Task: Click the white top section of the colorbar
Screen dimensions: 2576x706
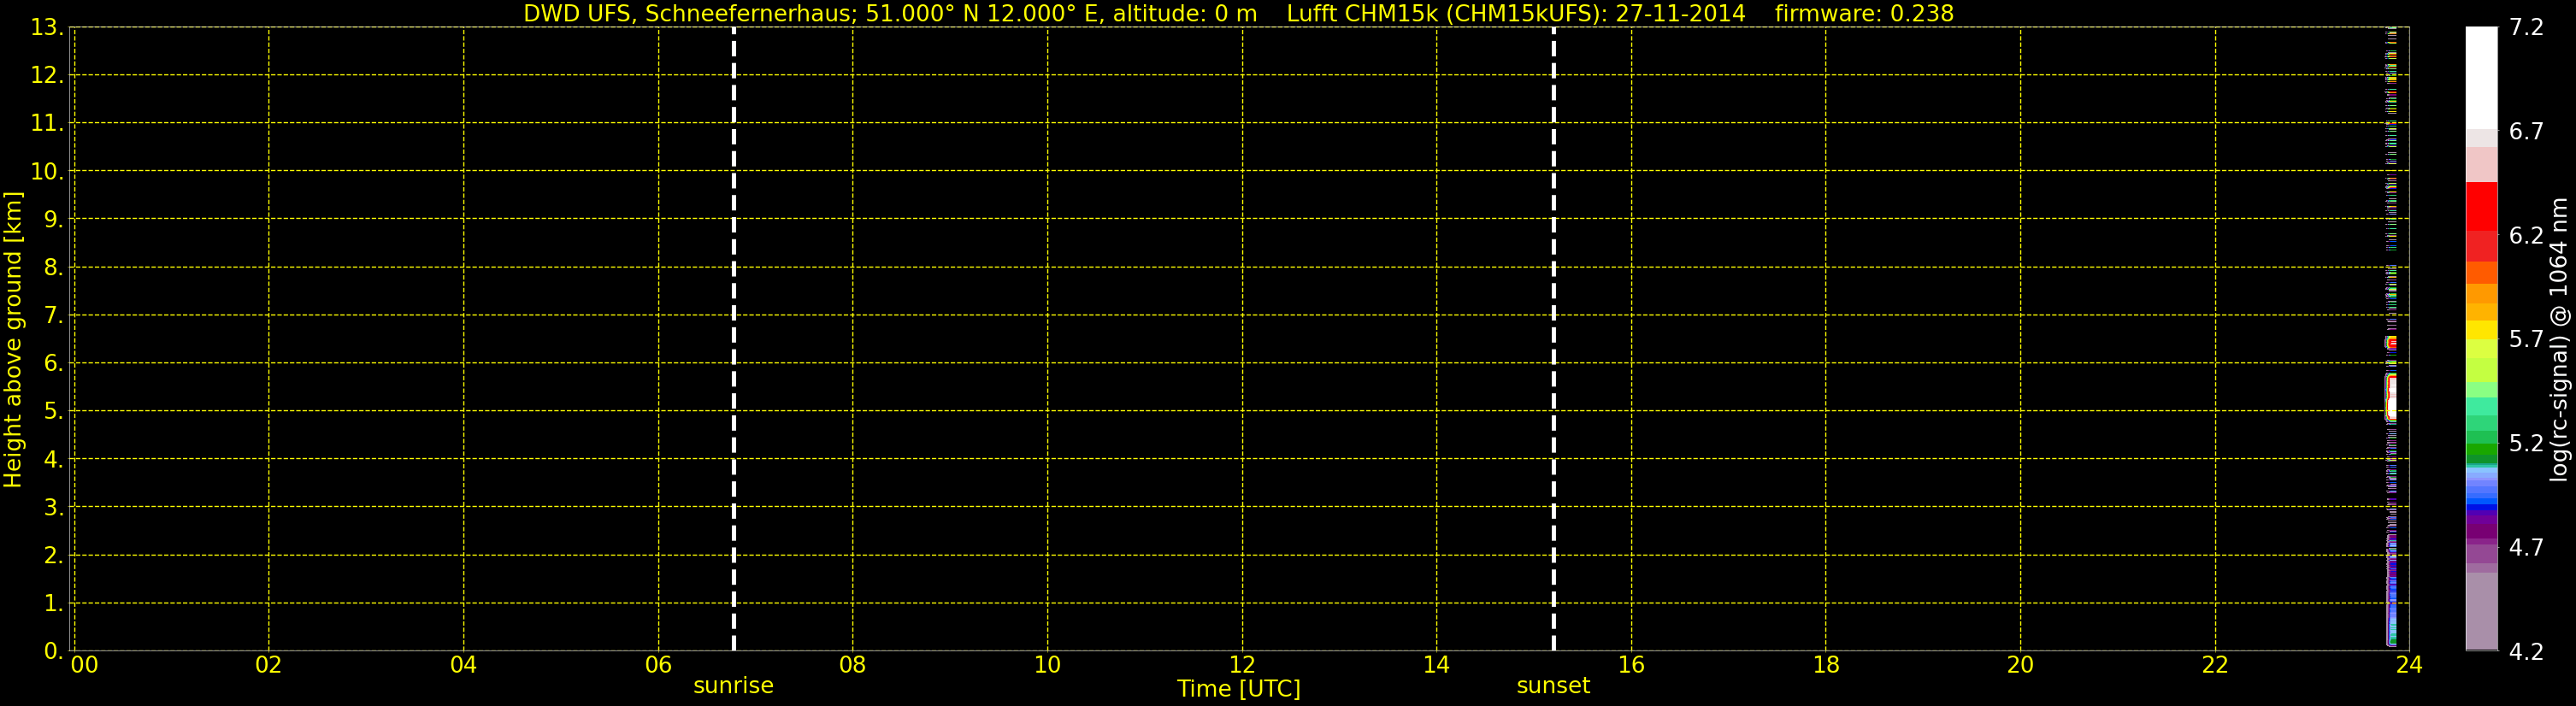Action: click(x=2481, y=78)
